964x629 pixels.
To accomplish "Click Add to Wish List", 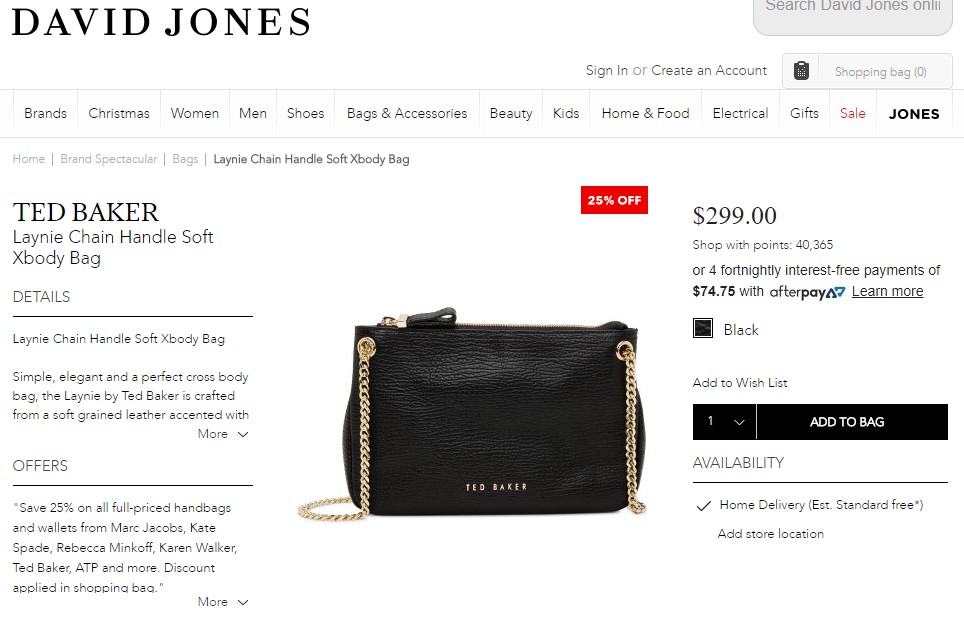I will point(740,382).
